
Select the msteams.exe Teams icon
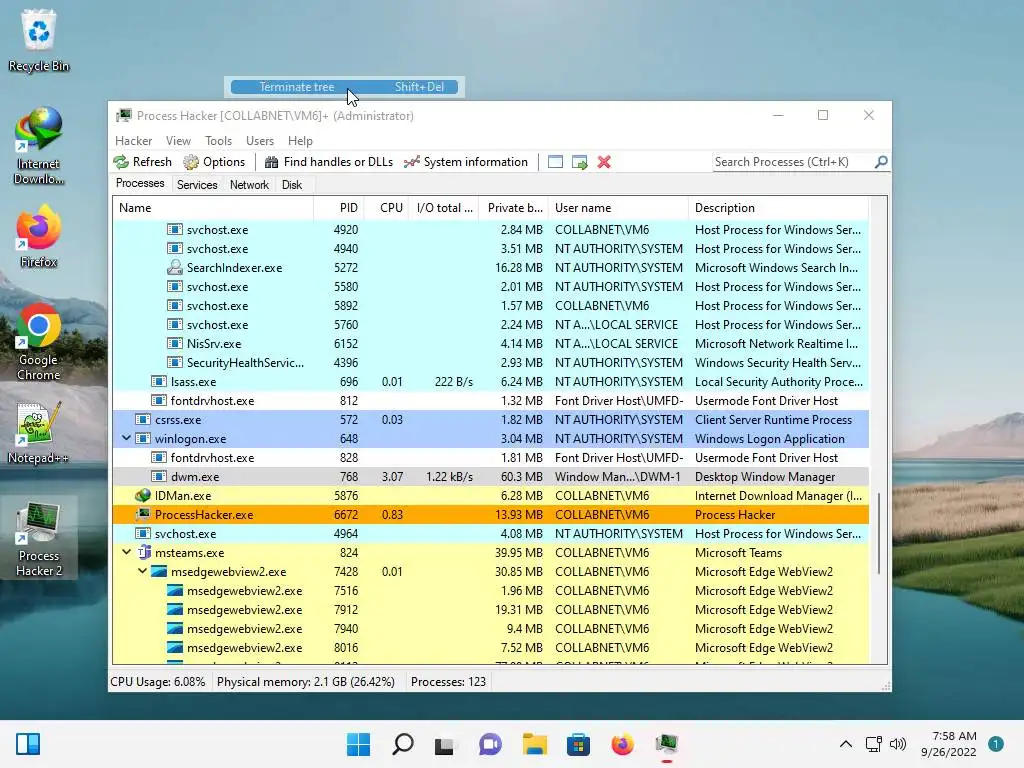144,552
